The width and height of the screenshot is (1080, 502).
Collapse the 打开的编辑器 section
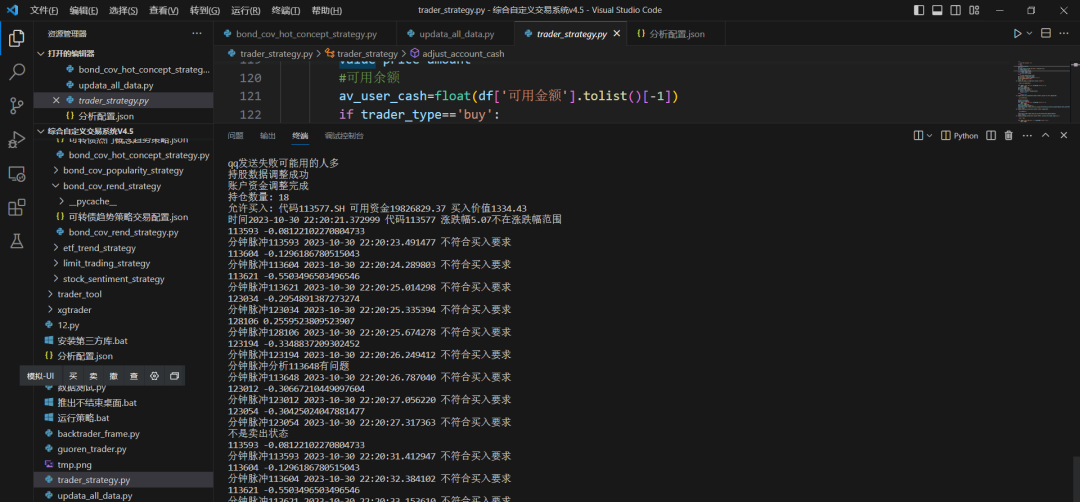pyautogui.click(x=123, y=54)
